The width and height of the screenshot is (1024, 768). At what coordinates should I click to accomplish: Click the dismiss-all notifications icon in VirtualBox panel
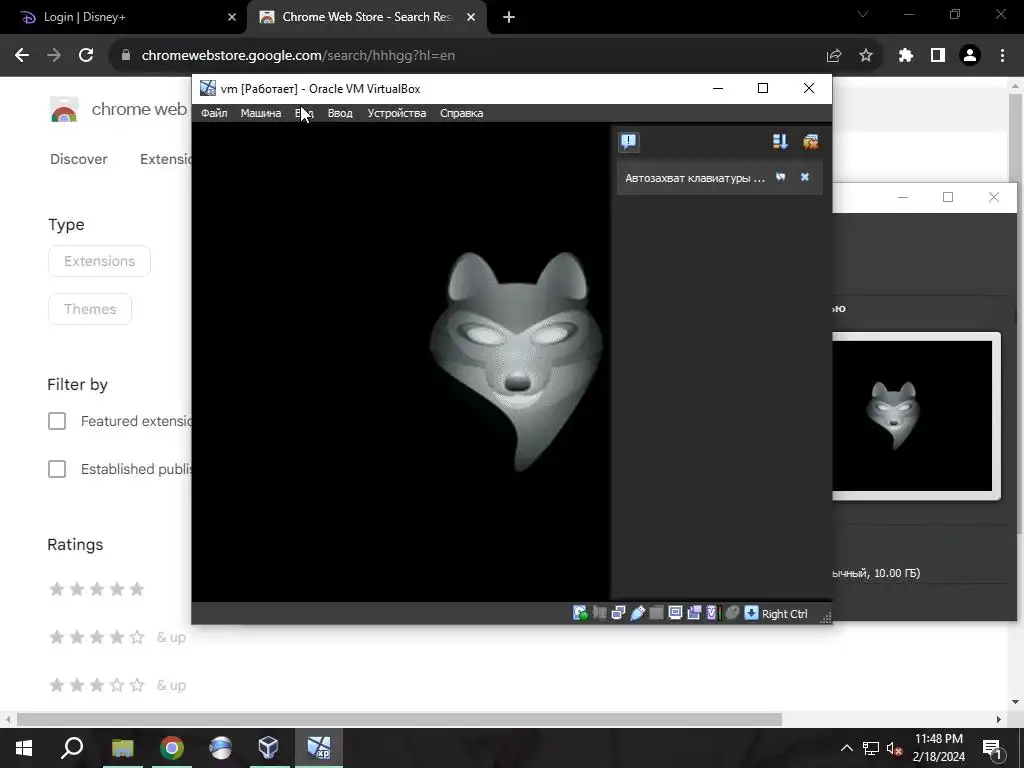810,142
